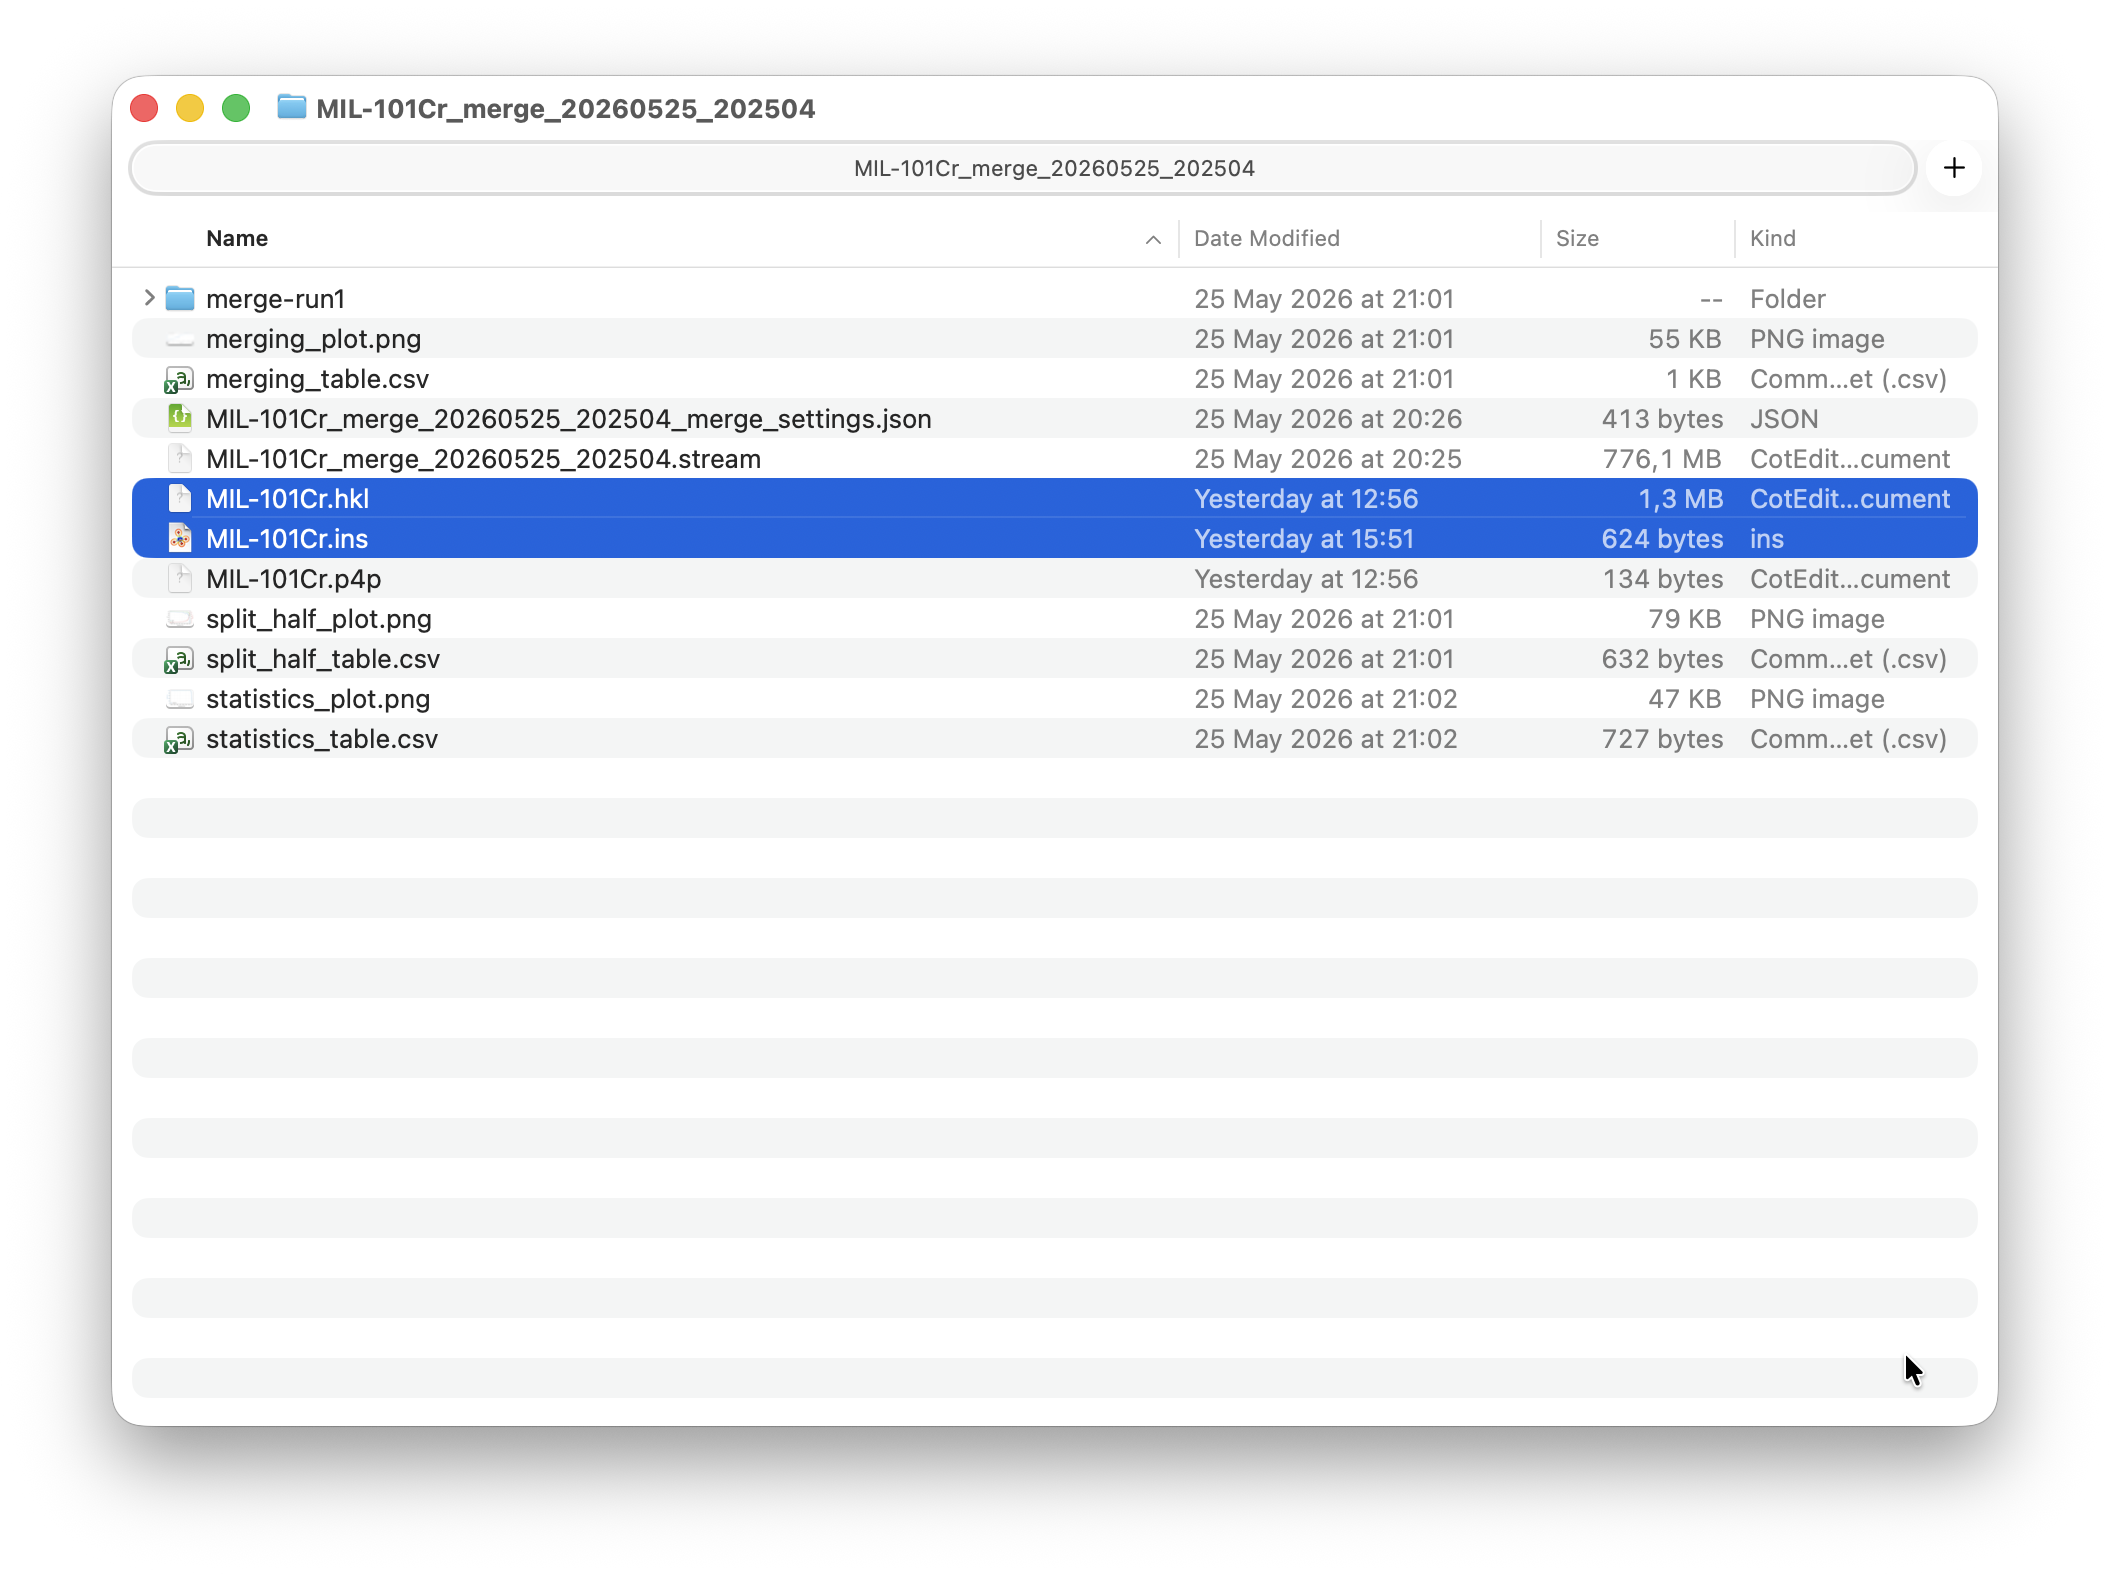Click the MIL-101Cr.ins file icon

point(180,538)
